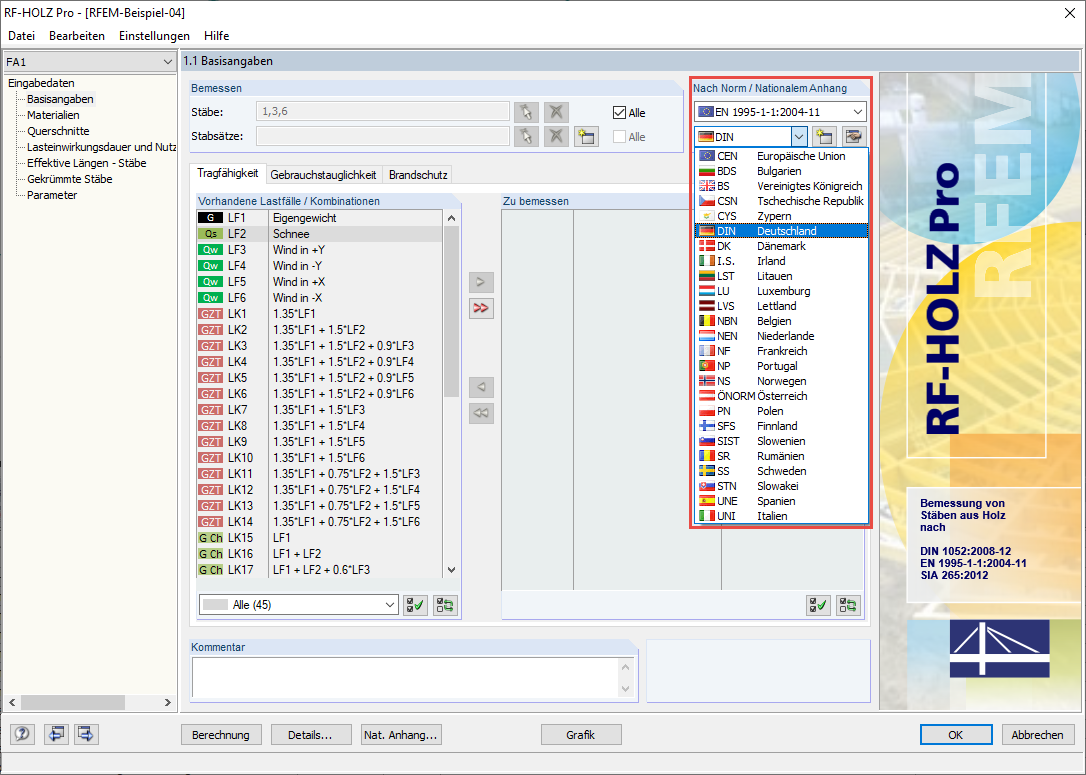
Task: Choose NF Frankreich in annex list
Action: (781, 351)
